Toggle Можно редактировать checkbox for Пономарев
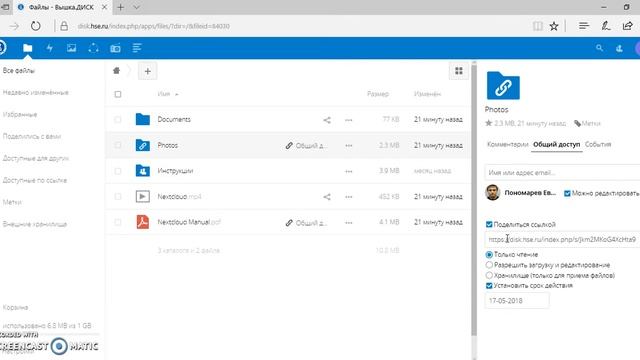Viewport: 640px width, 360px height. click(x=567, y=193)
